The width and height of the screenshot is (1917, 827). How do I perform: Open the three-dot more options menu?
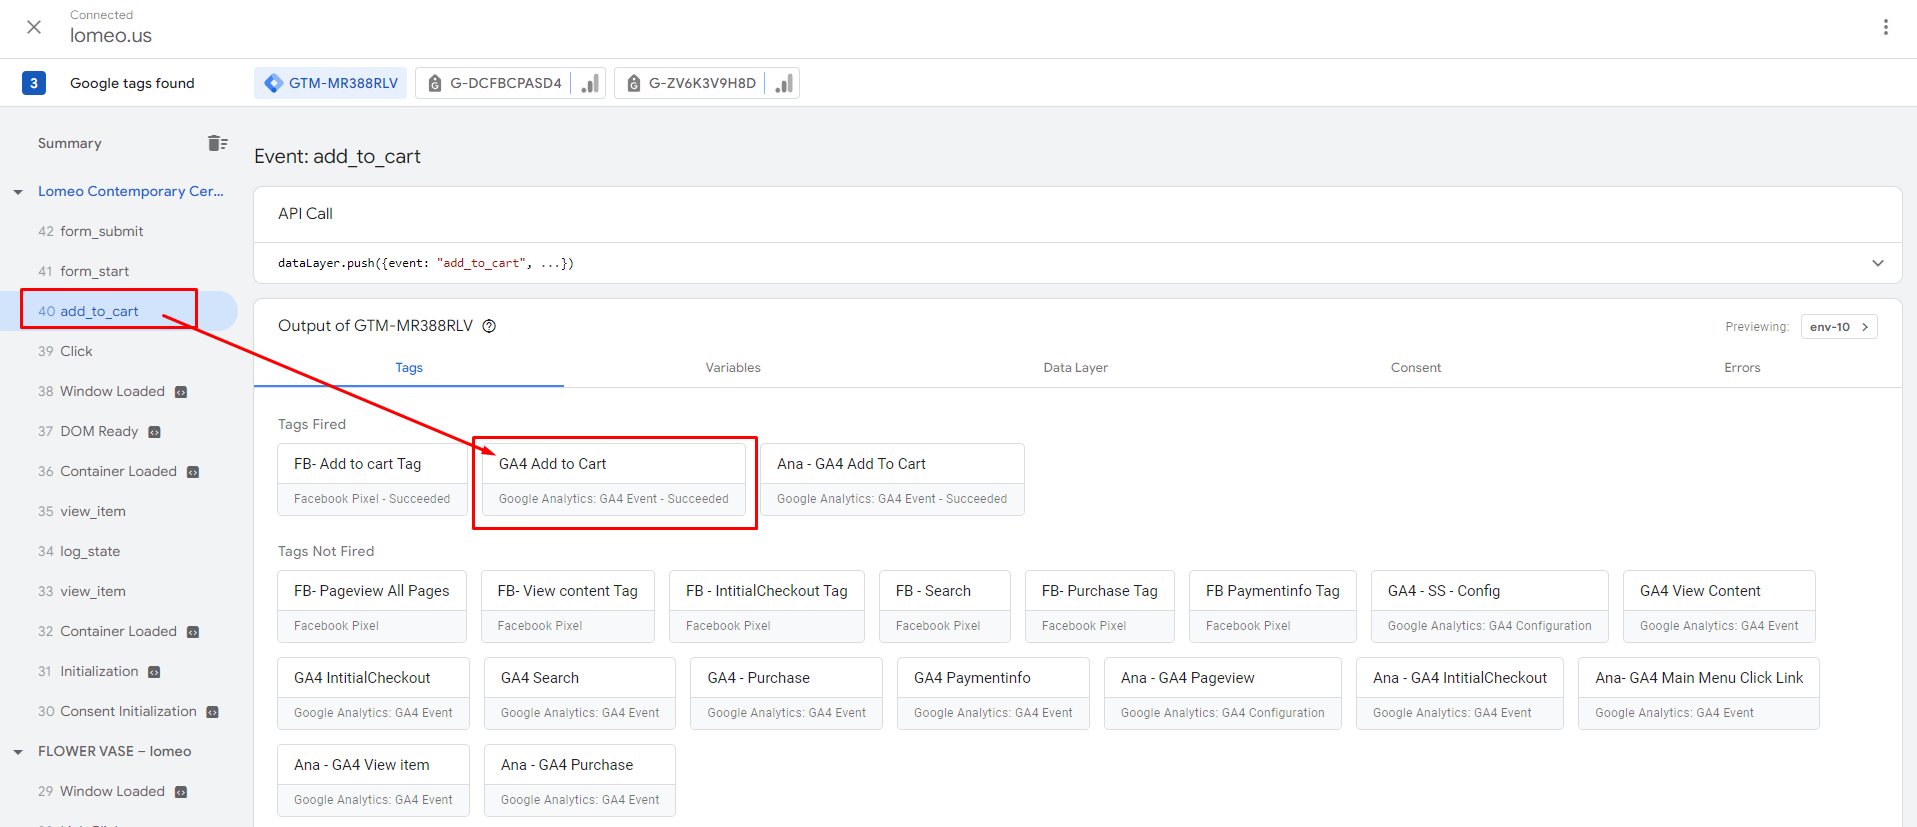click(x=1885, y=27)
